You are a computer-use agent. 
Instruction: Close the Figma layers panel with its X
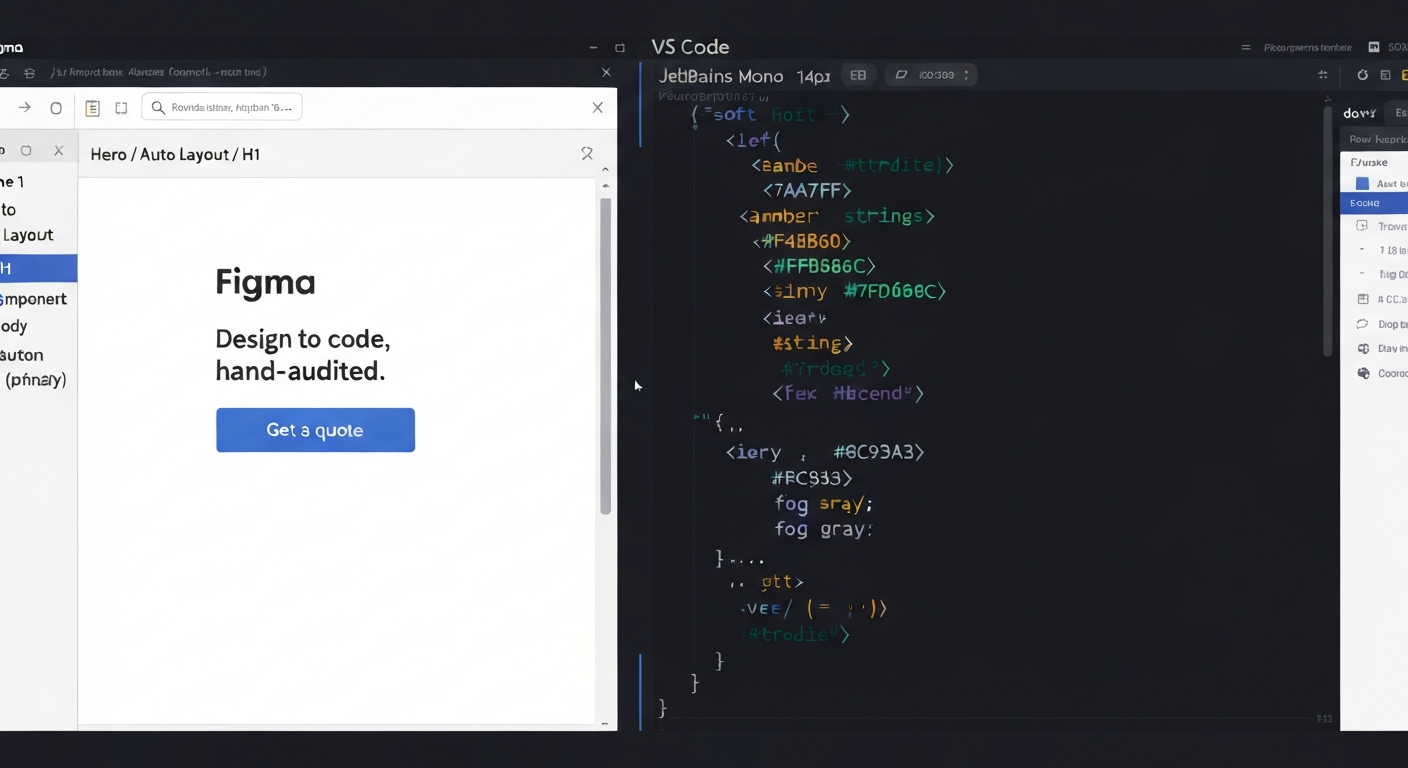point(59,151)
